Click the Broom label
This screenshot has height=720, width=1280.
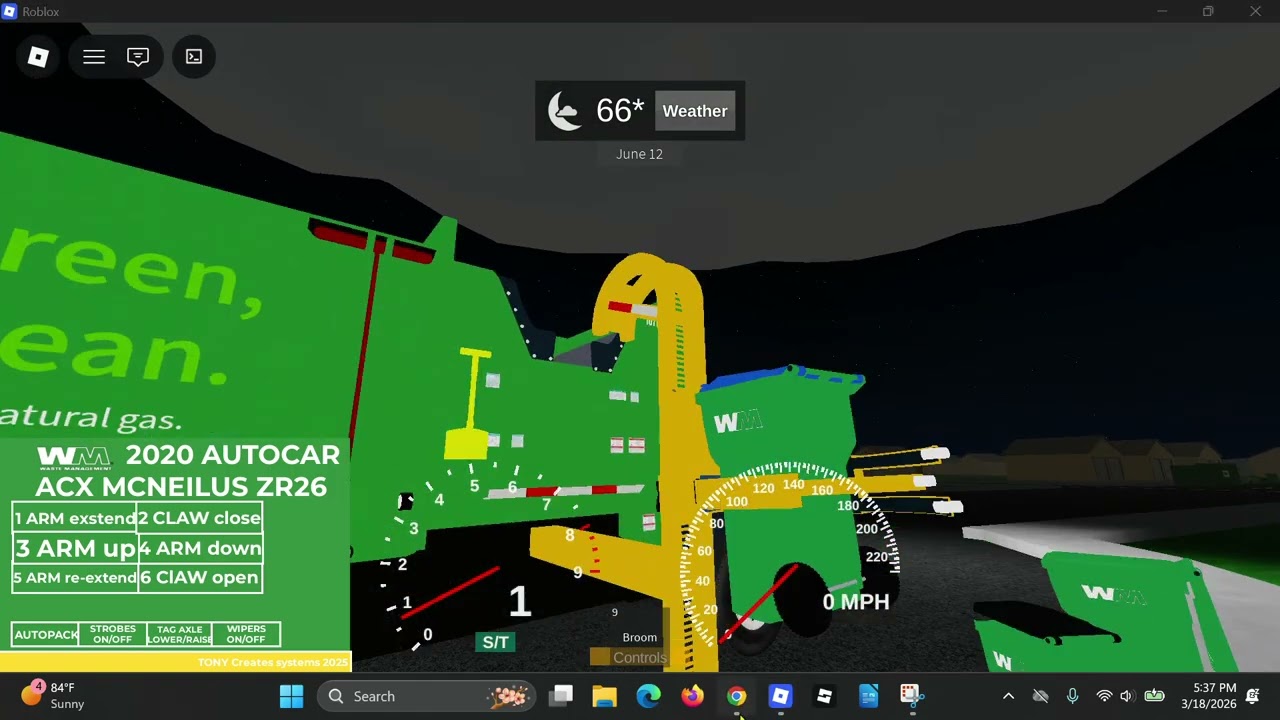(640, 637)
